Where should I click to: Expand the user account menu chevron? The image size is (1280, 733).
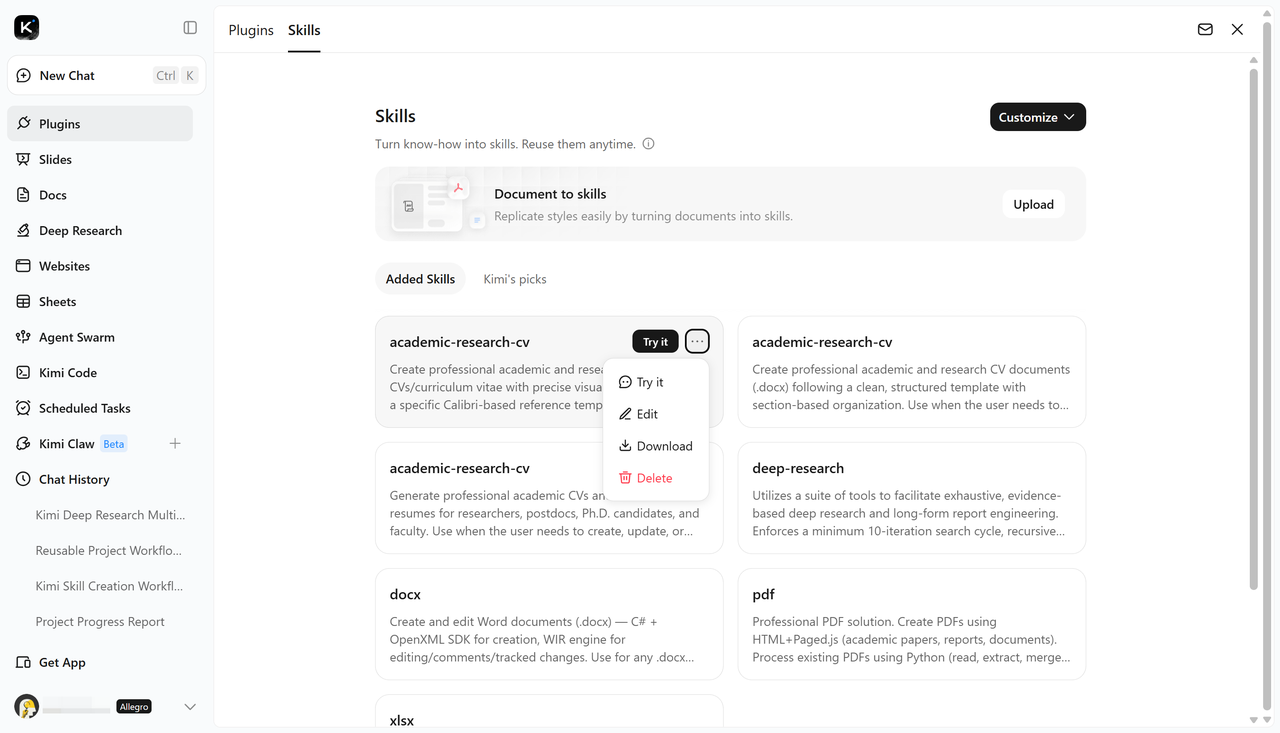pos(190,707)
